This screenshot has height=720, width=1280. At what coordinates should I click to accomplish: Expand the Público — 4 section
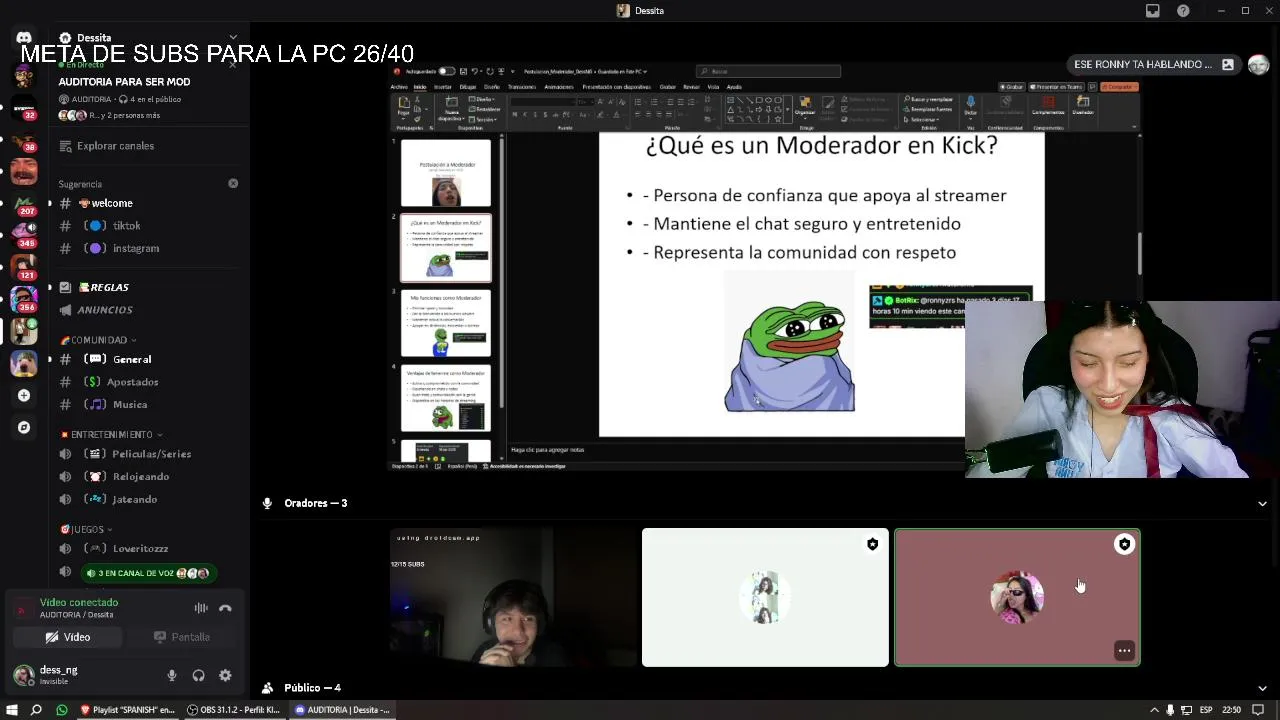(x=1262, y=688)
